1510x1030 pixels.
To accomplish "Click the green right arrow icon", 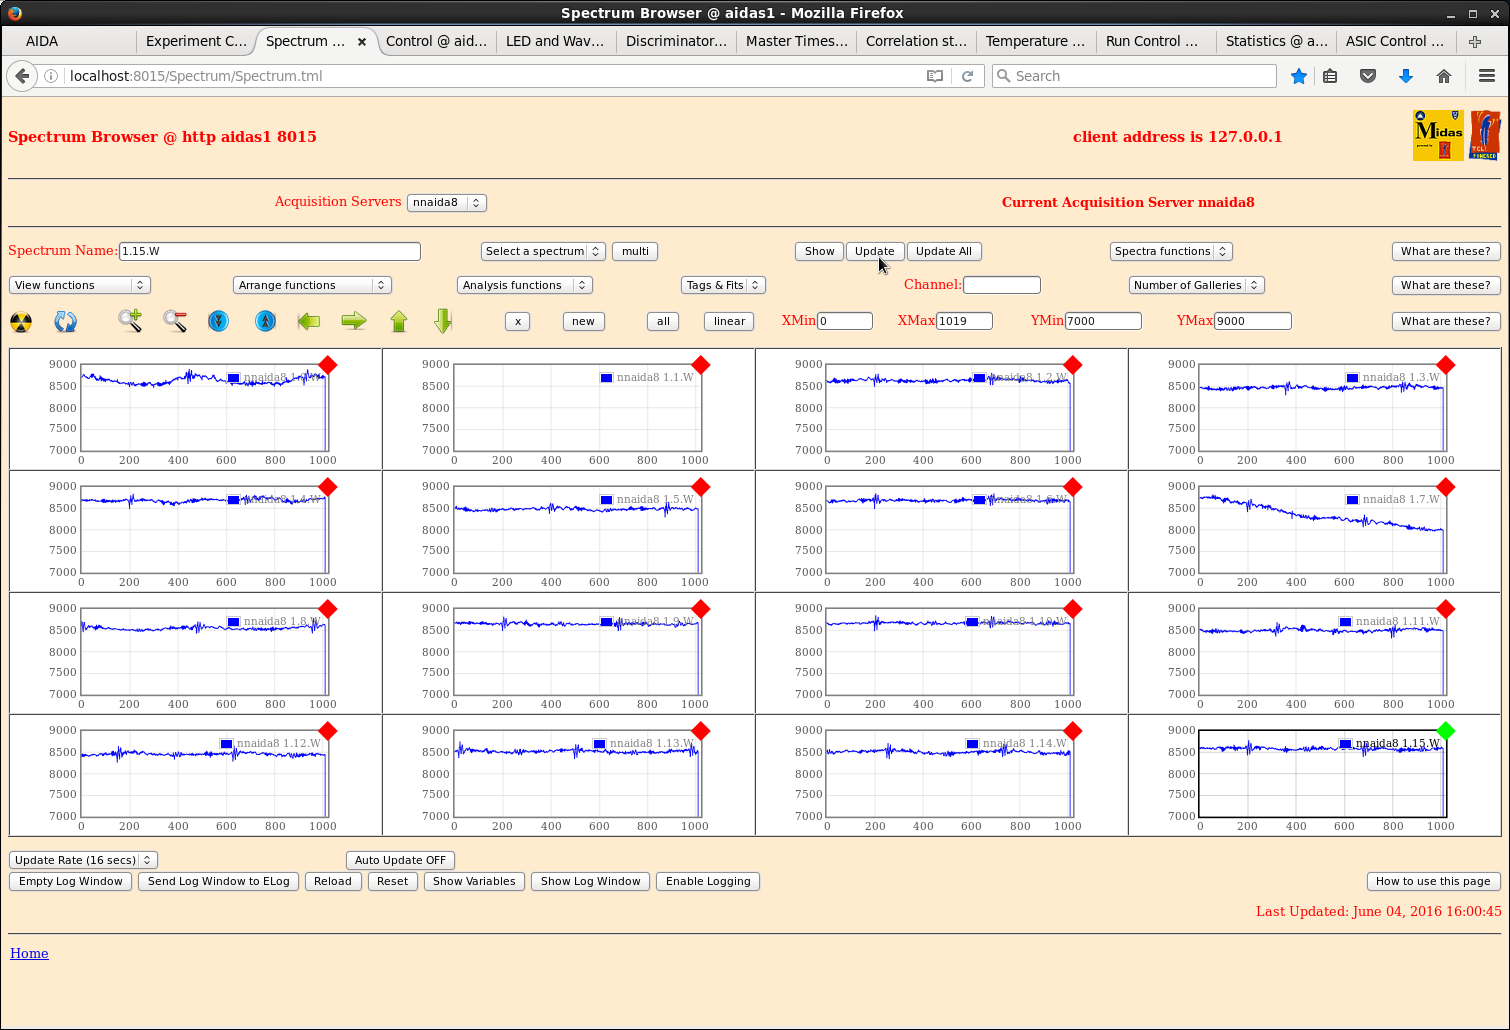I will click(354, 321).
